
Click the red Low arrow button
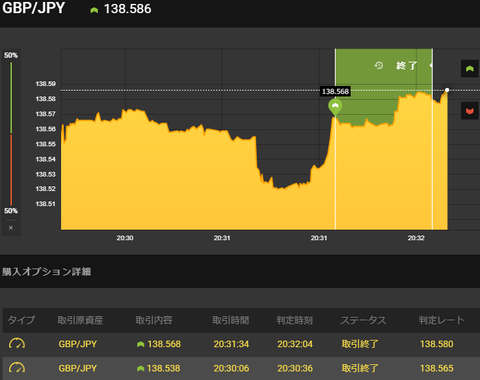click(x=470, y=111)
